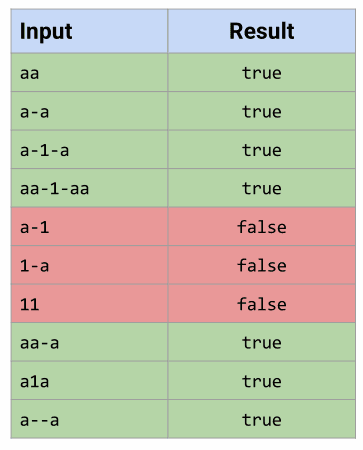Click the false result beside 'a-1'
The width and height of the screenshot is (363, 450).
pyautogui.click(x=262, y=227)
